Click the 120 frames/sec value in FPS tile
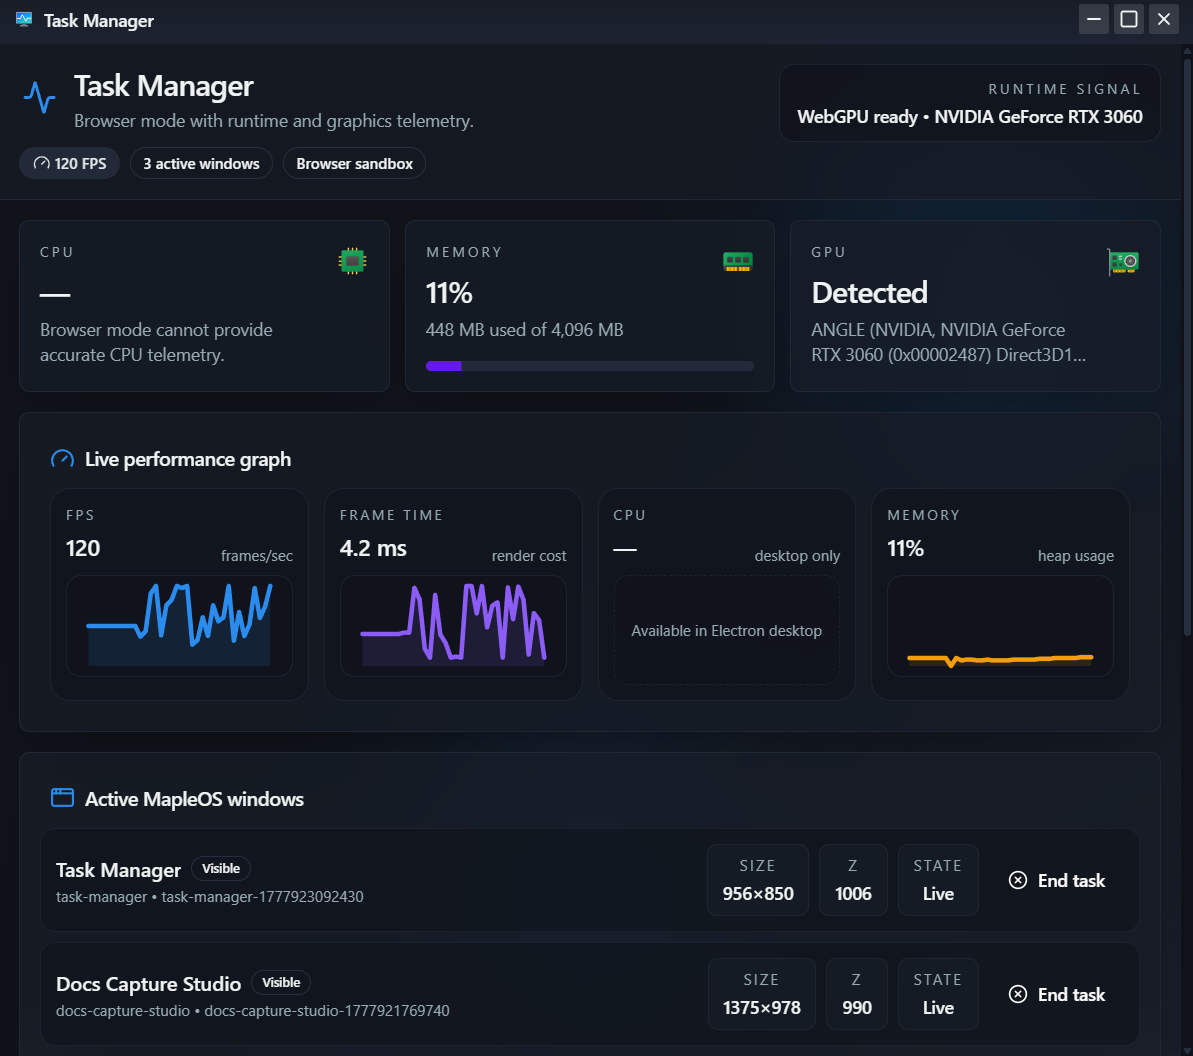 point(83,548)
